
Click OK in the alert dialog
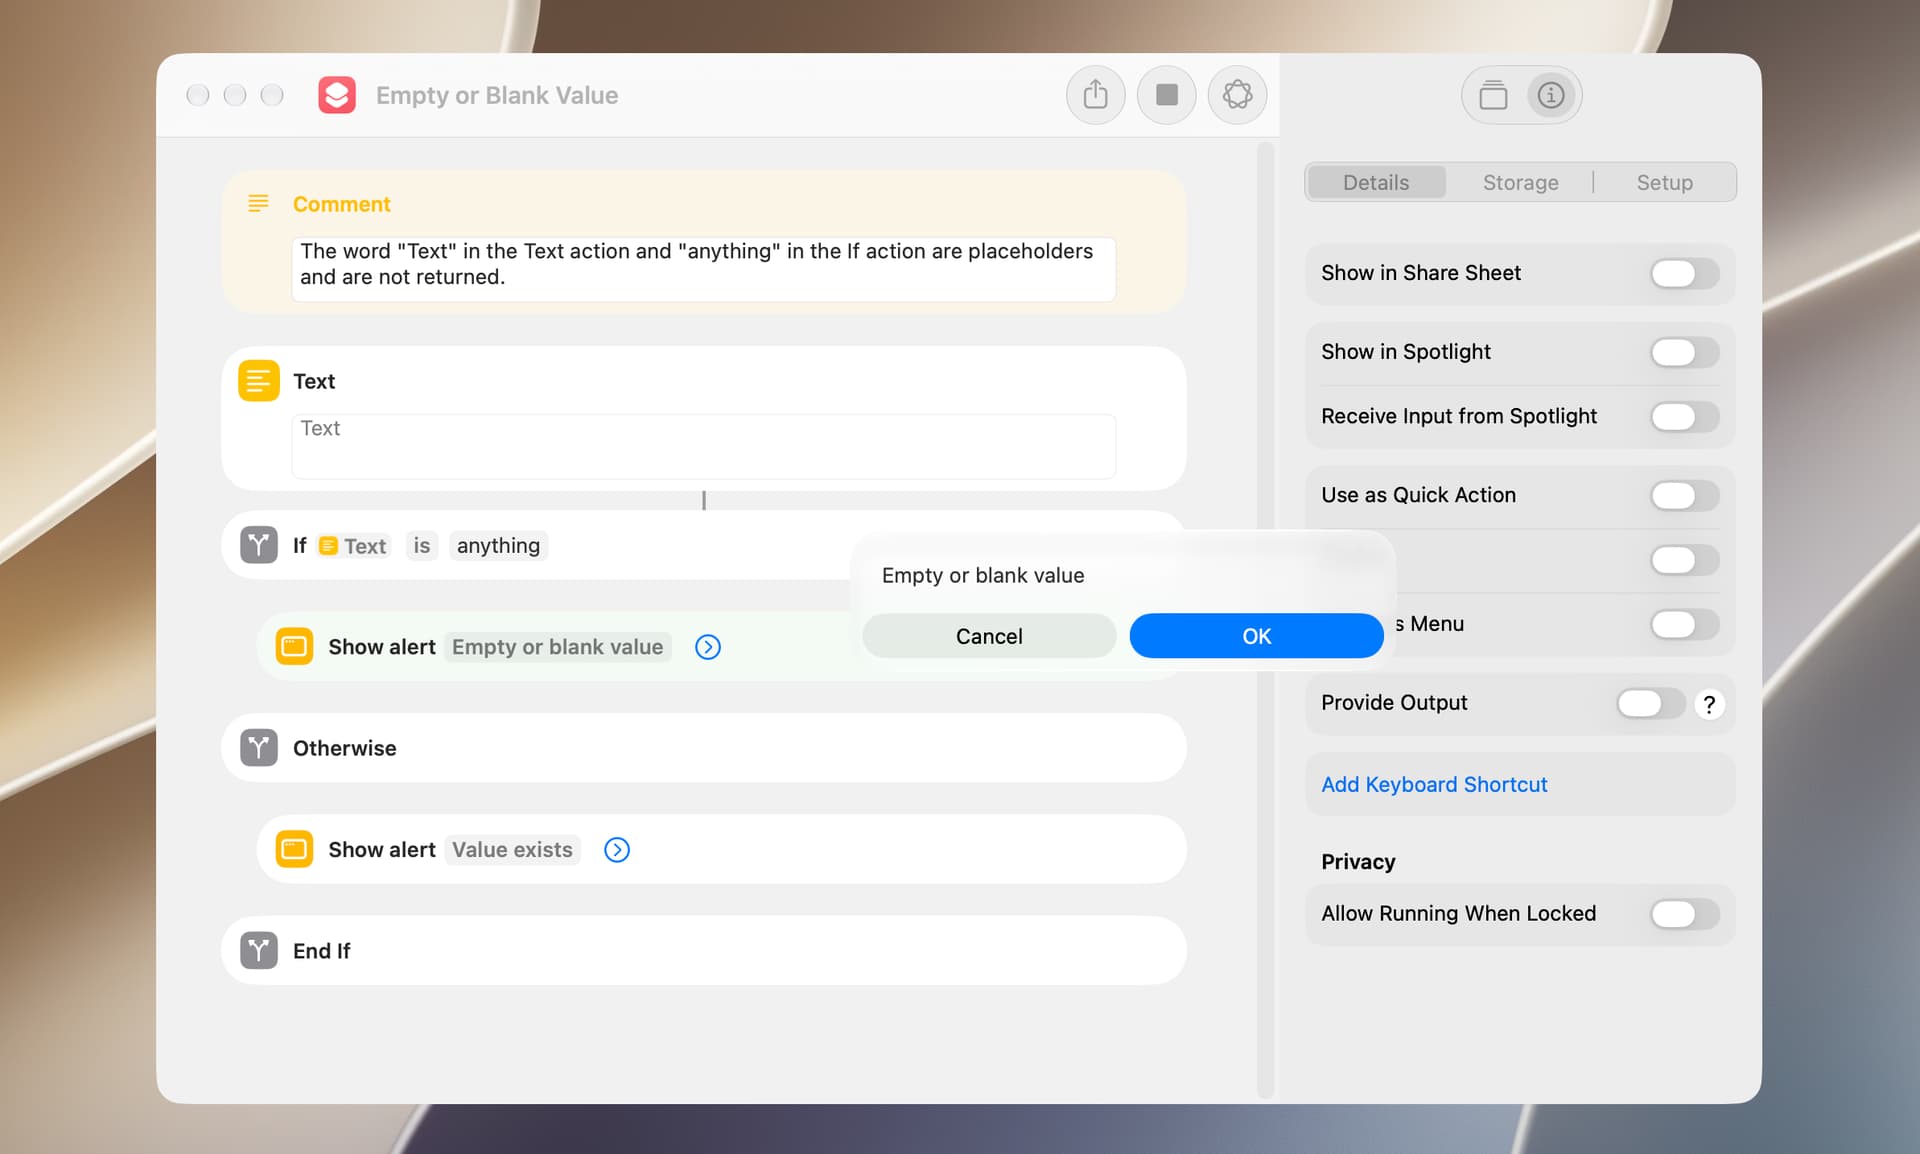click(1256, 636)
